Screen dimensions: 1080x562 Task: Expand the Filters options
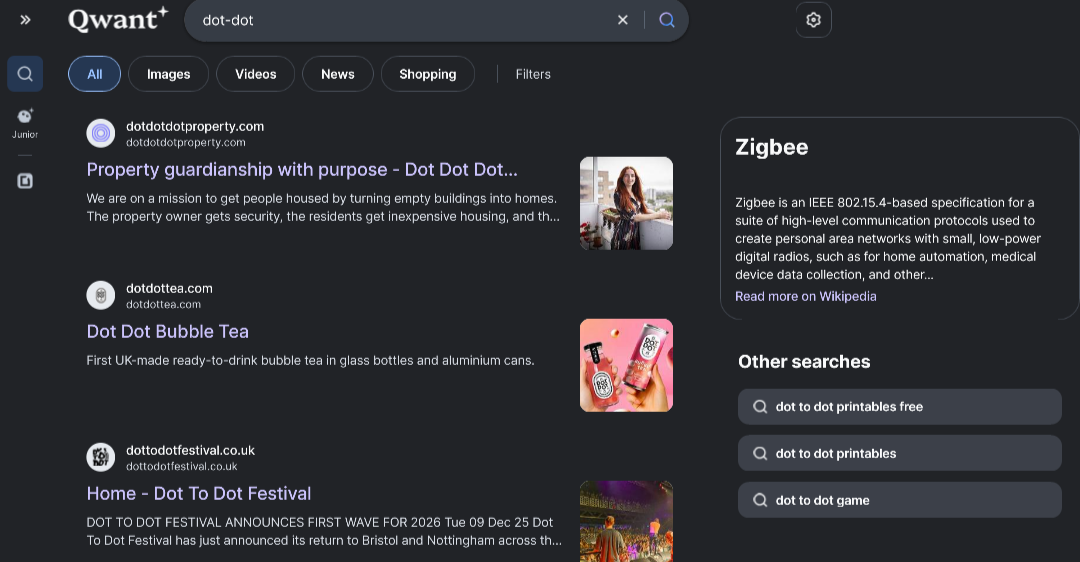coord(533,74)
